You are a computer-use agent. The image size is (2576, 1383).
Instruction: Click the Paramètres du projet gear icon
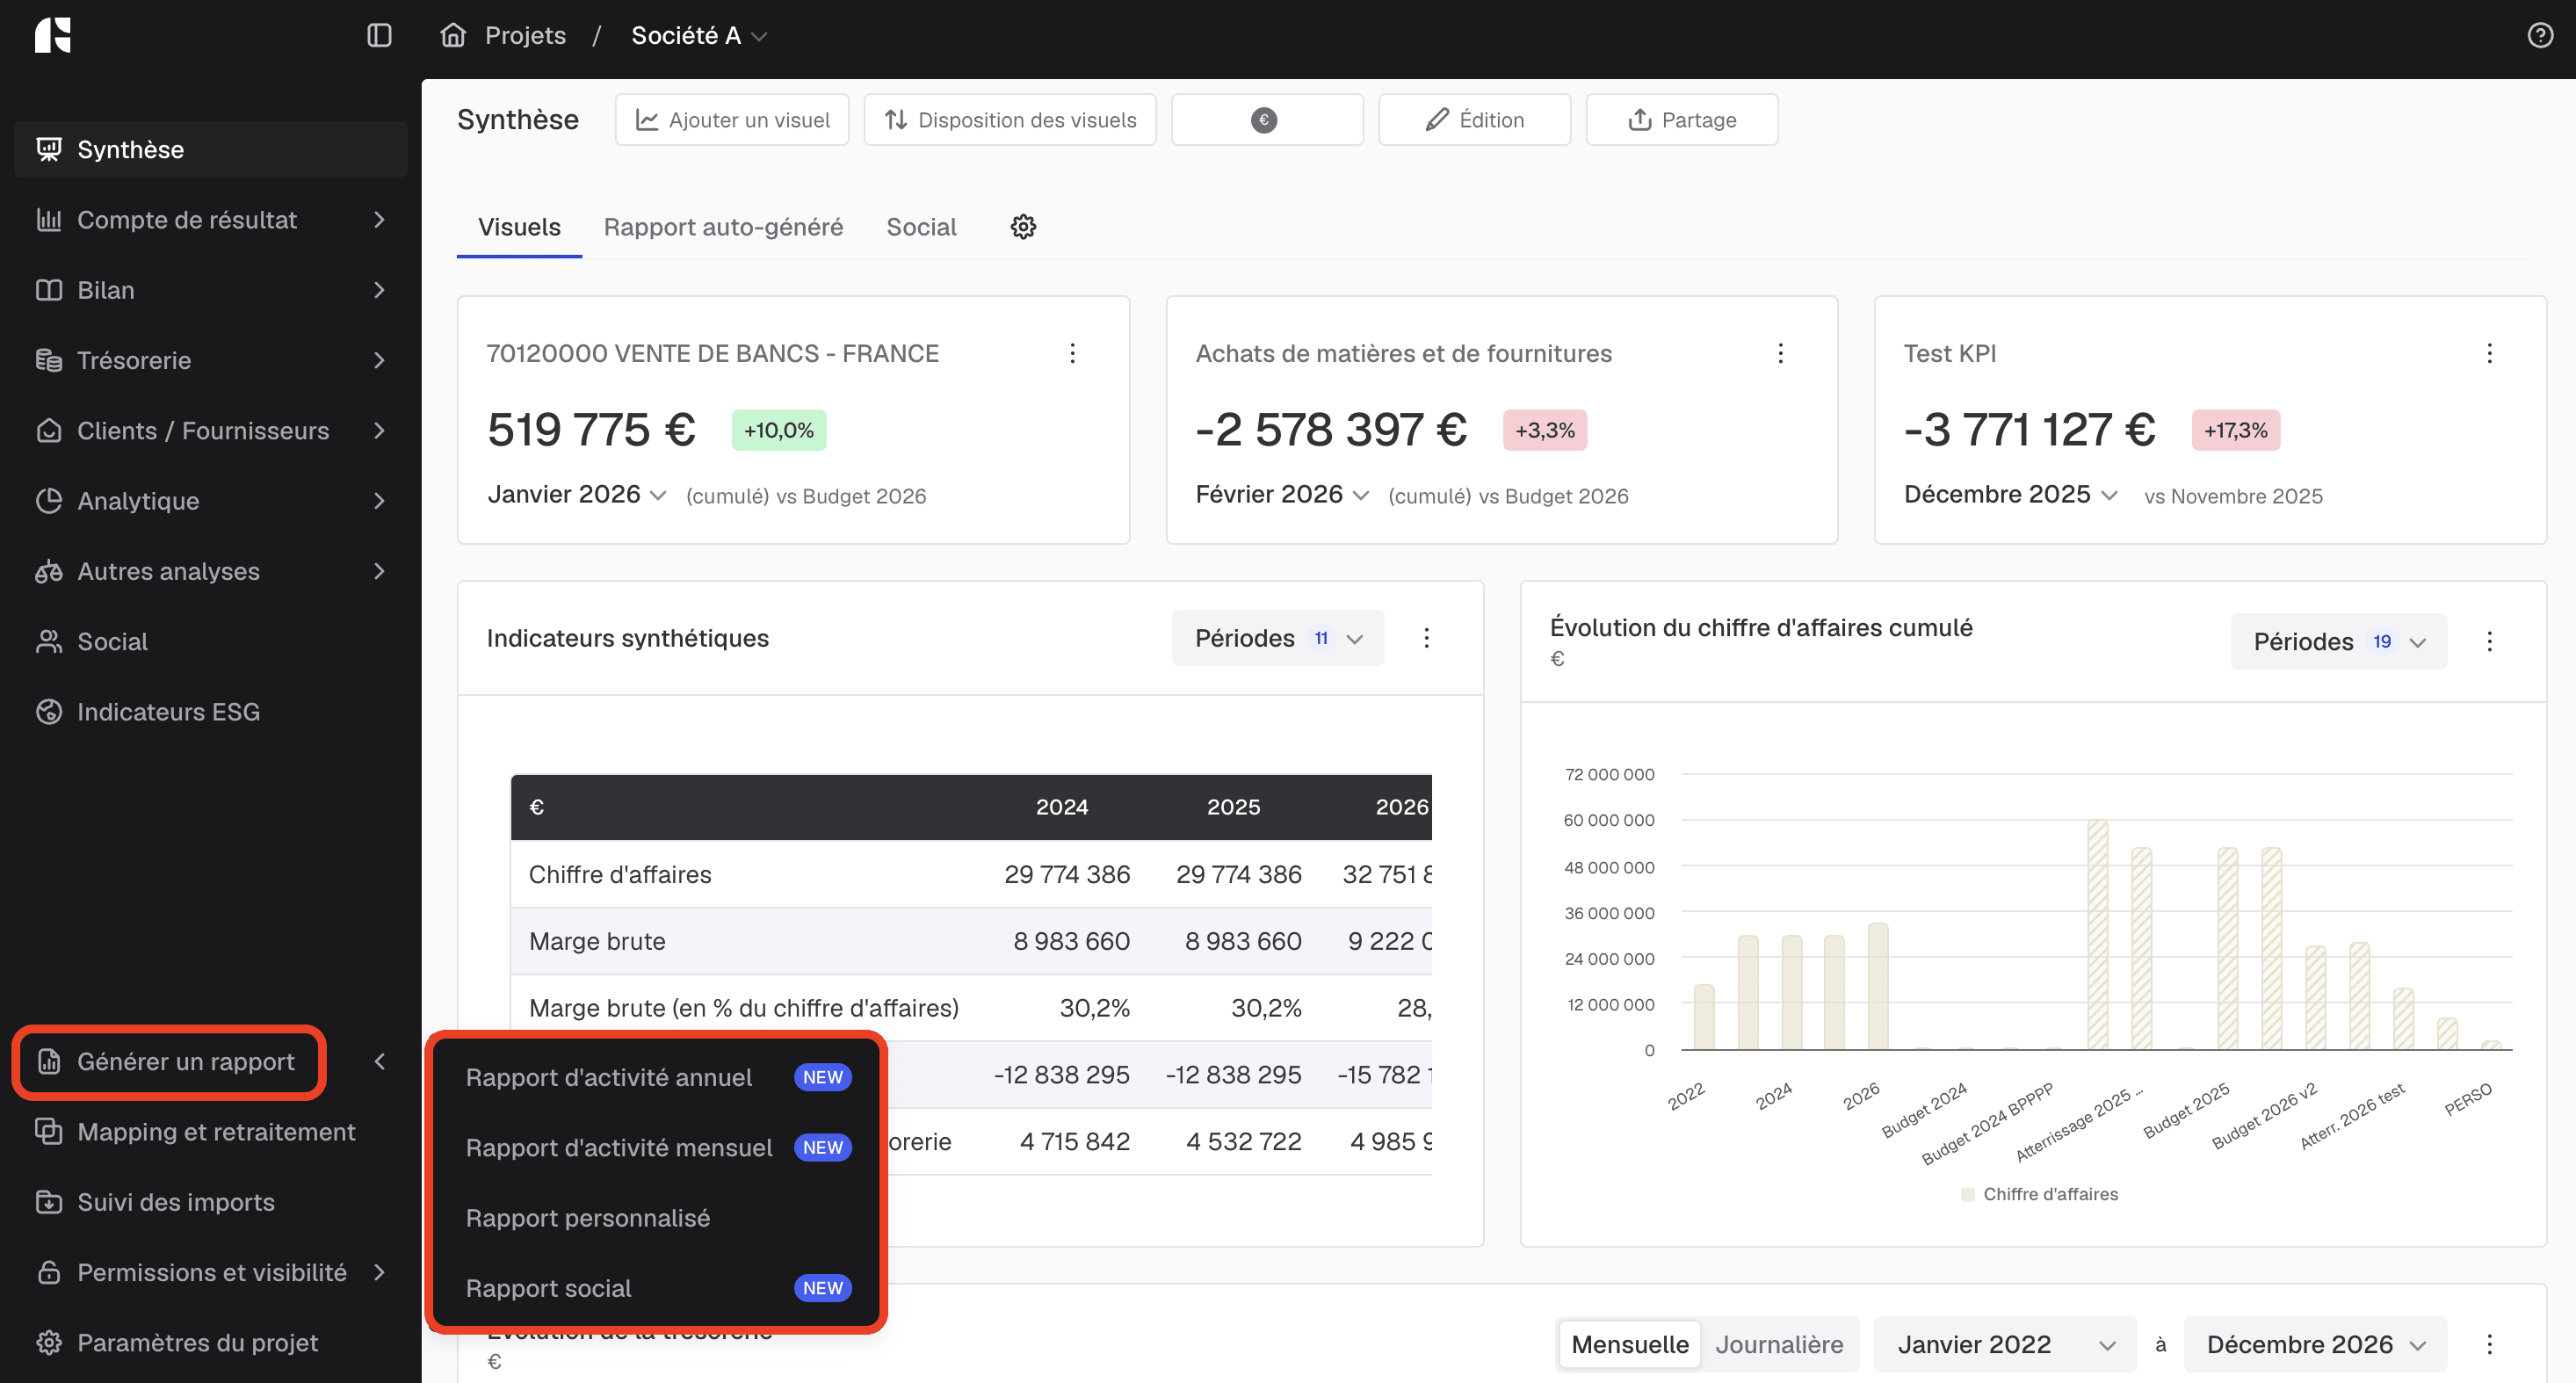(x=49, y=1342)
